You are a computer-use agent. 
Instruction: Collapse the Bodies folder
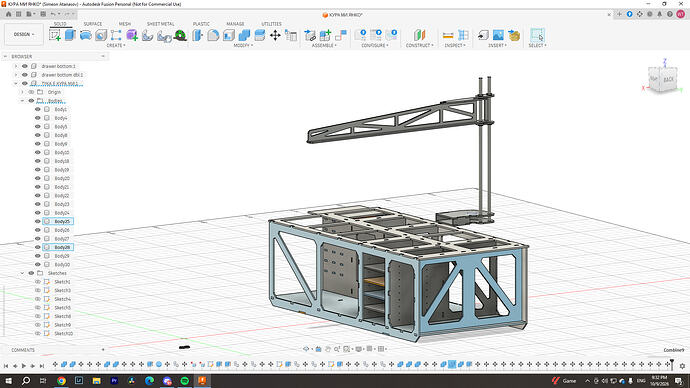click(x=22, y=101)
